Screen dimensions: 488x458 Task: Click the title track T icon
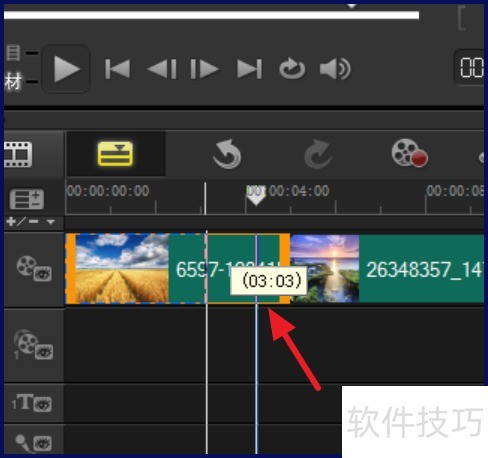(25, 401)
